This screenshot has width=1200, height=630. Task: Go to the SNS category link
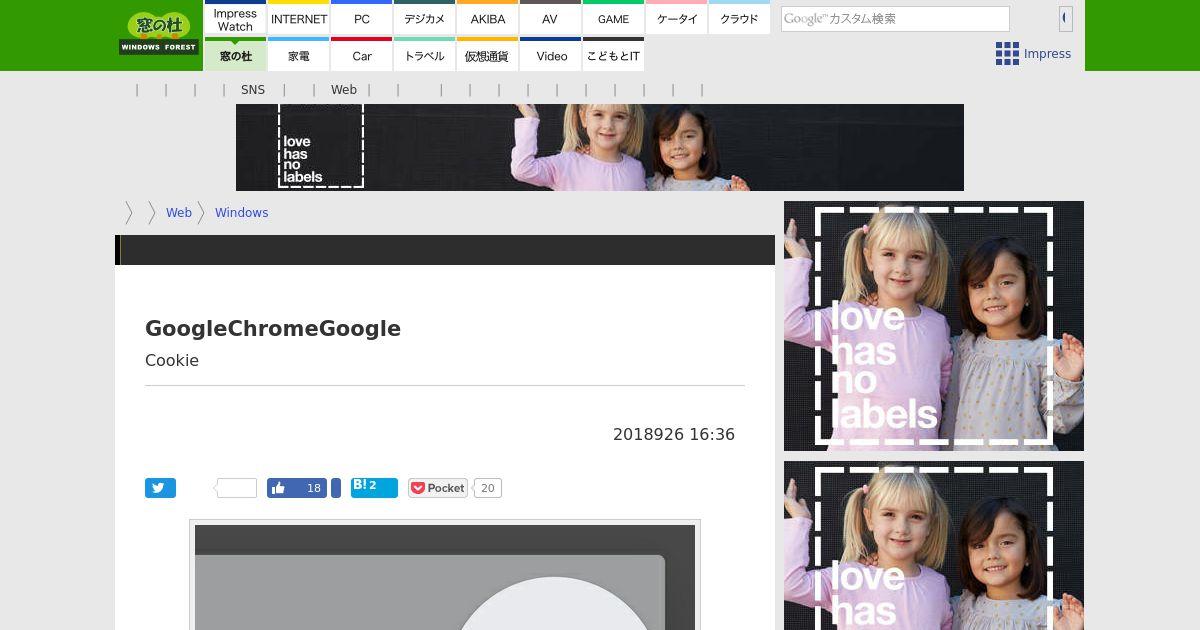coord(253,90)
